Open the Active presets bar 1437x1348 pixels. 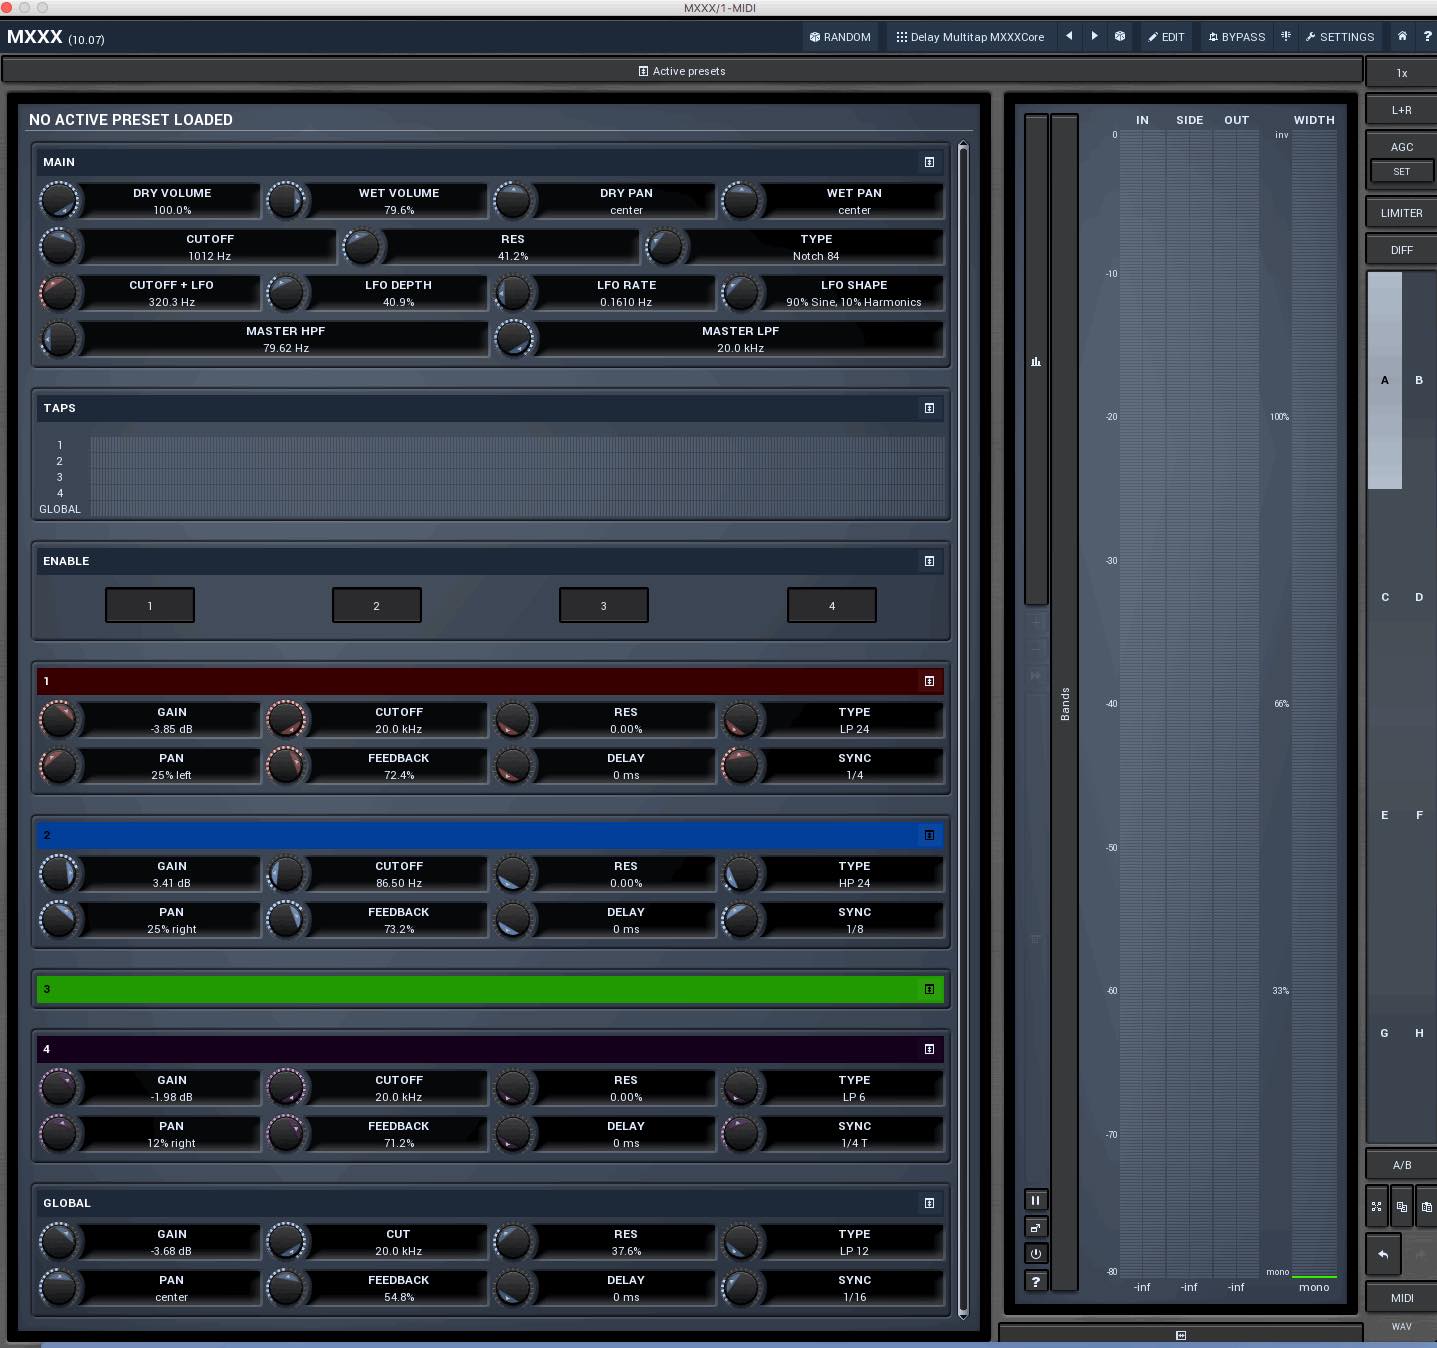[x=682, y=71]
